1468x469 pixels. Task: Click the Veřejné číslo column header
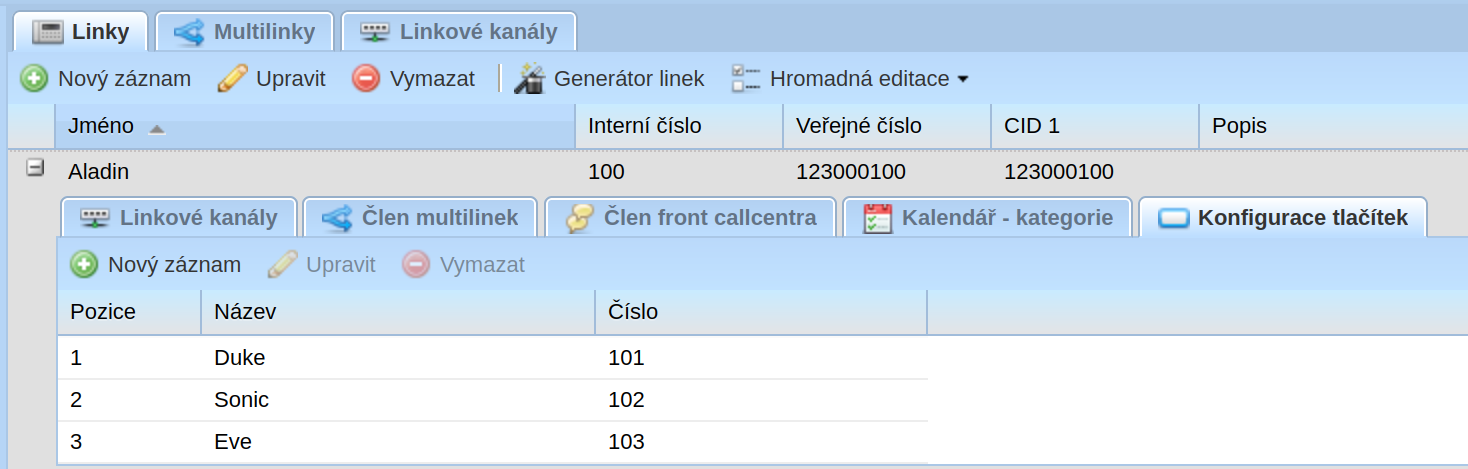pos(887,126)
